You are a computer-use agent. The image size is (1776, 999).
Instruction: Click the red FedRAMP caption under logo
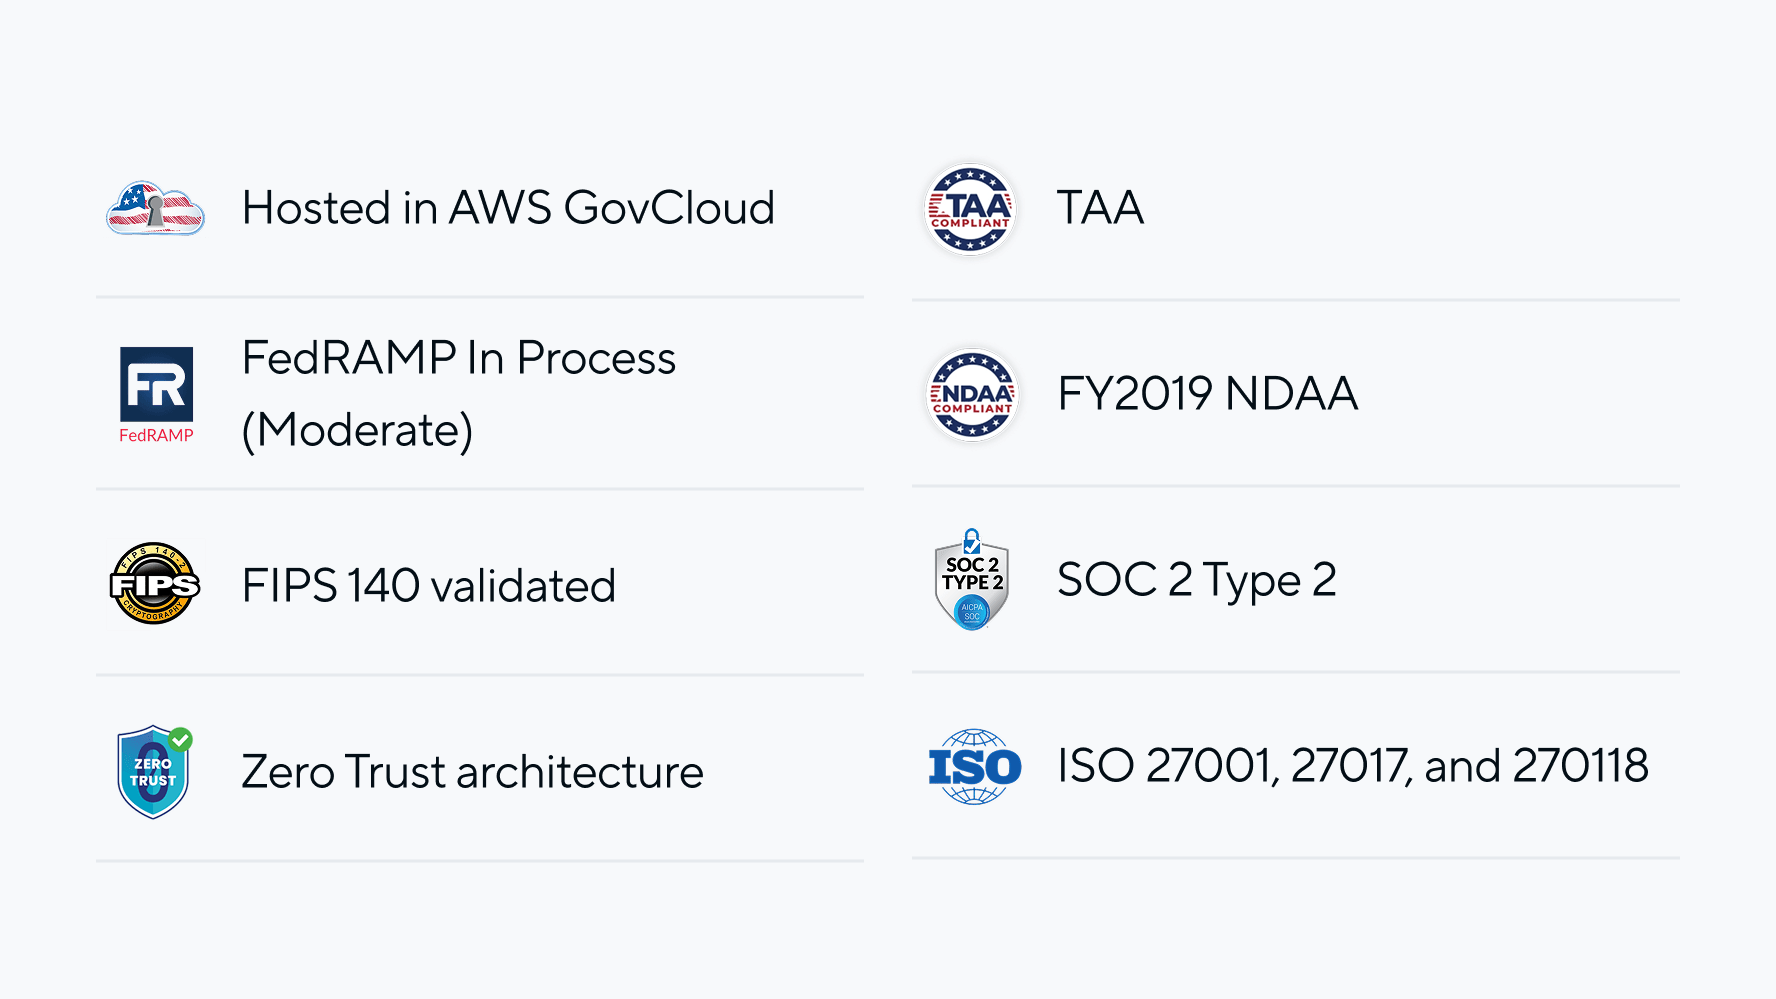coord(156,435)
